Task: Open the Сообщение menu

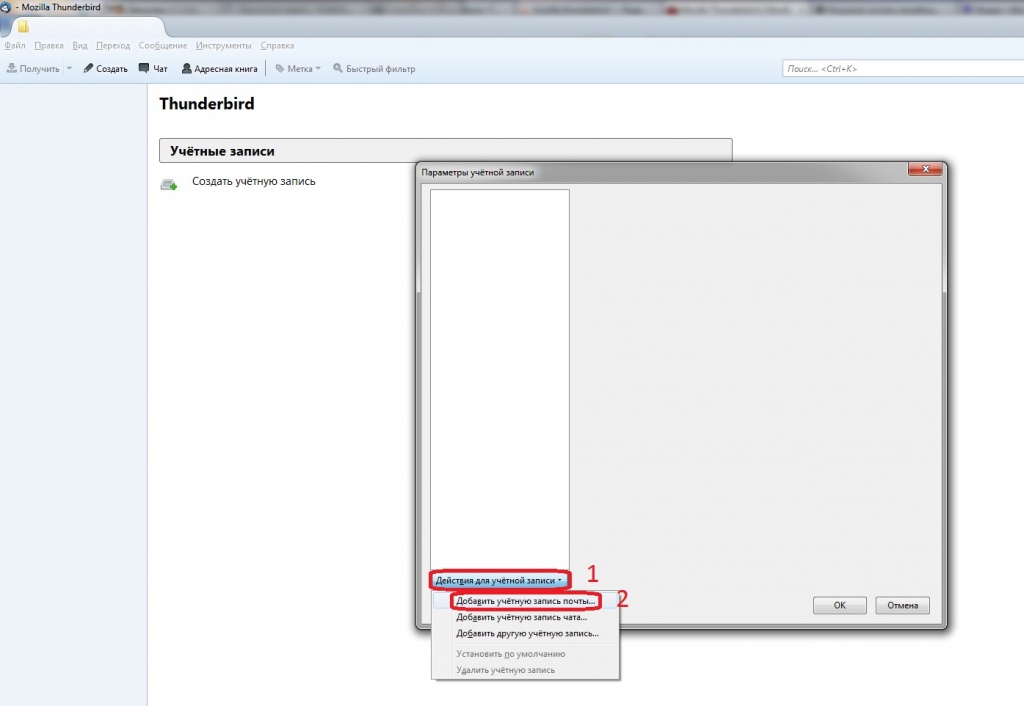Action: pyautogui.click(x=163, y=46)
